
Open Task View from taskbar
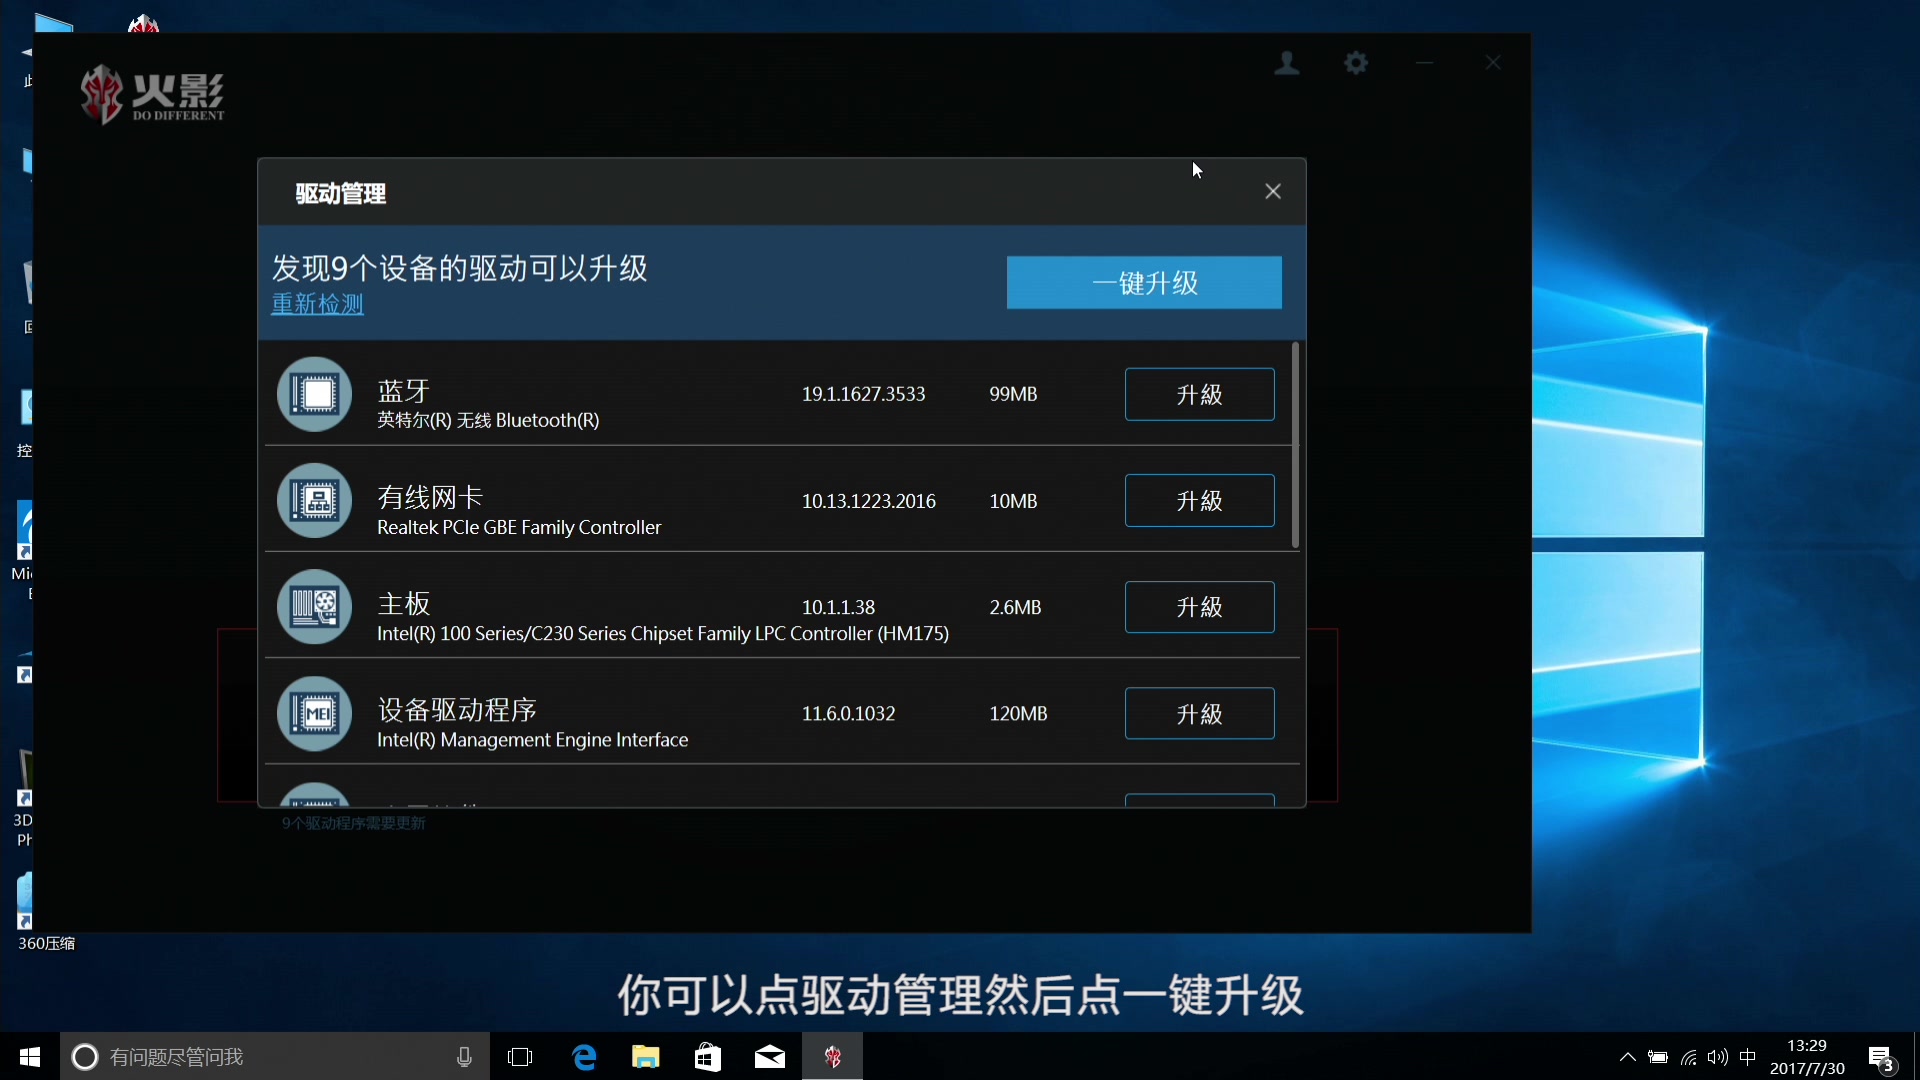tap(520, 1056)
